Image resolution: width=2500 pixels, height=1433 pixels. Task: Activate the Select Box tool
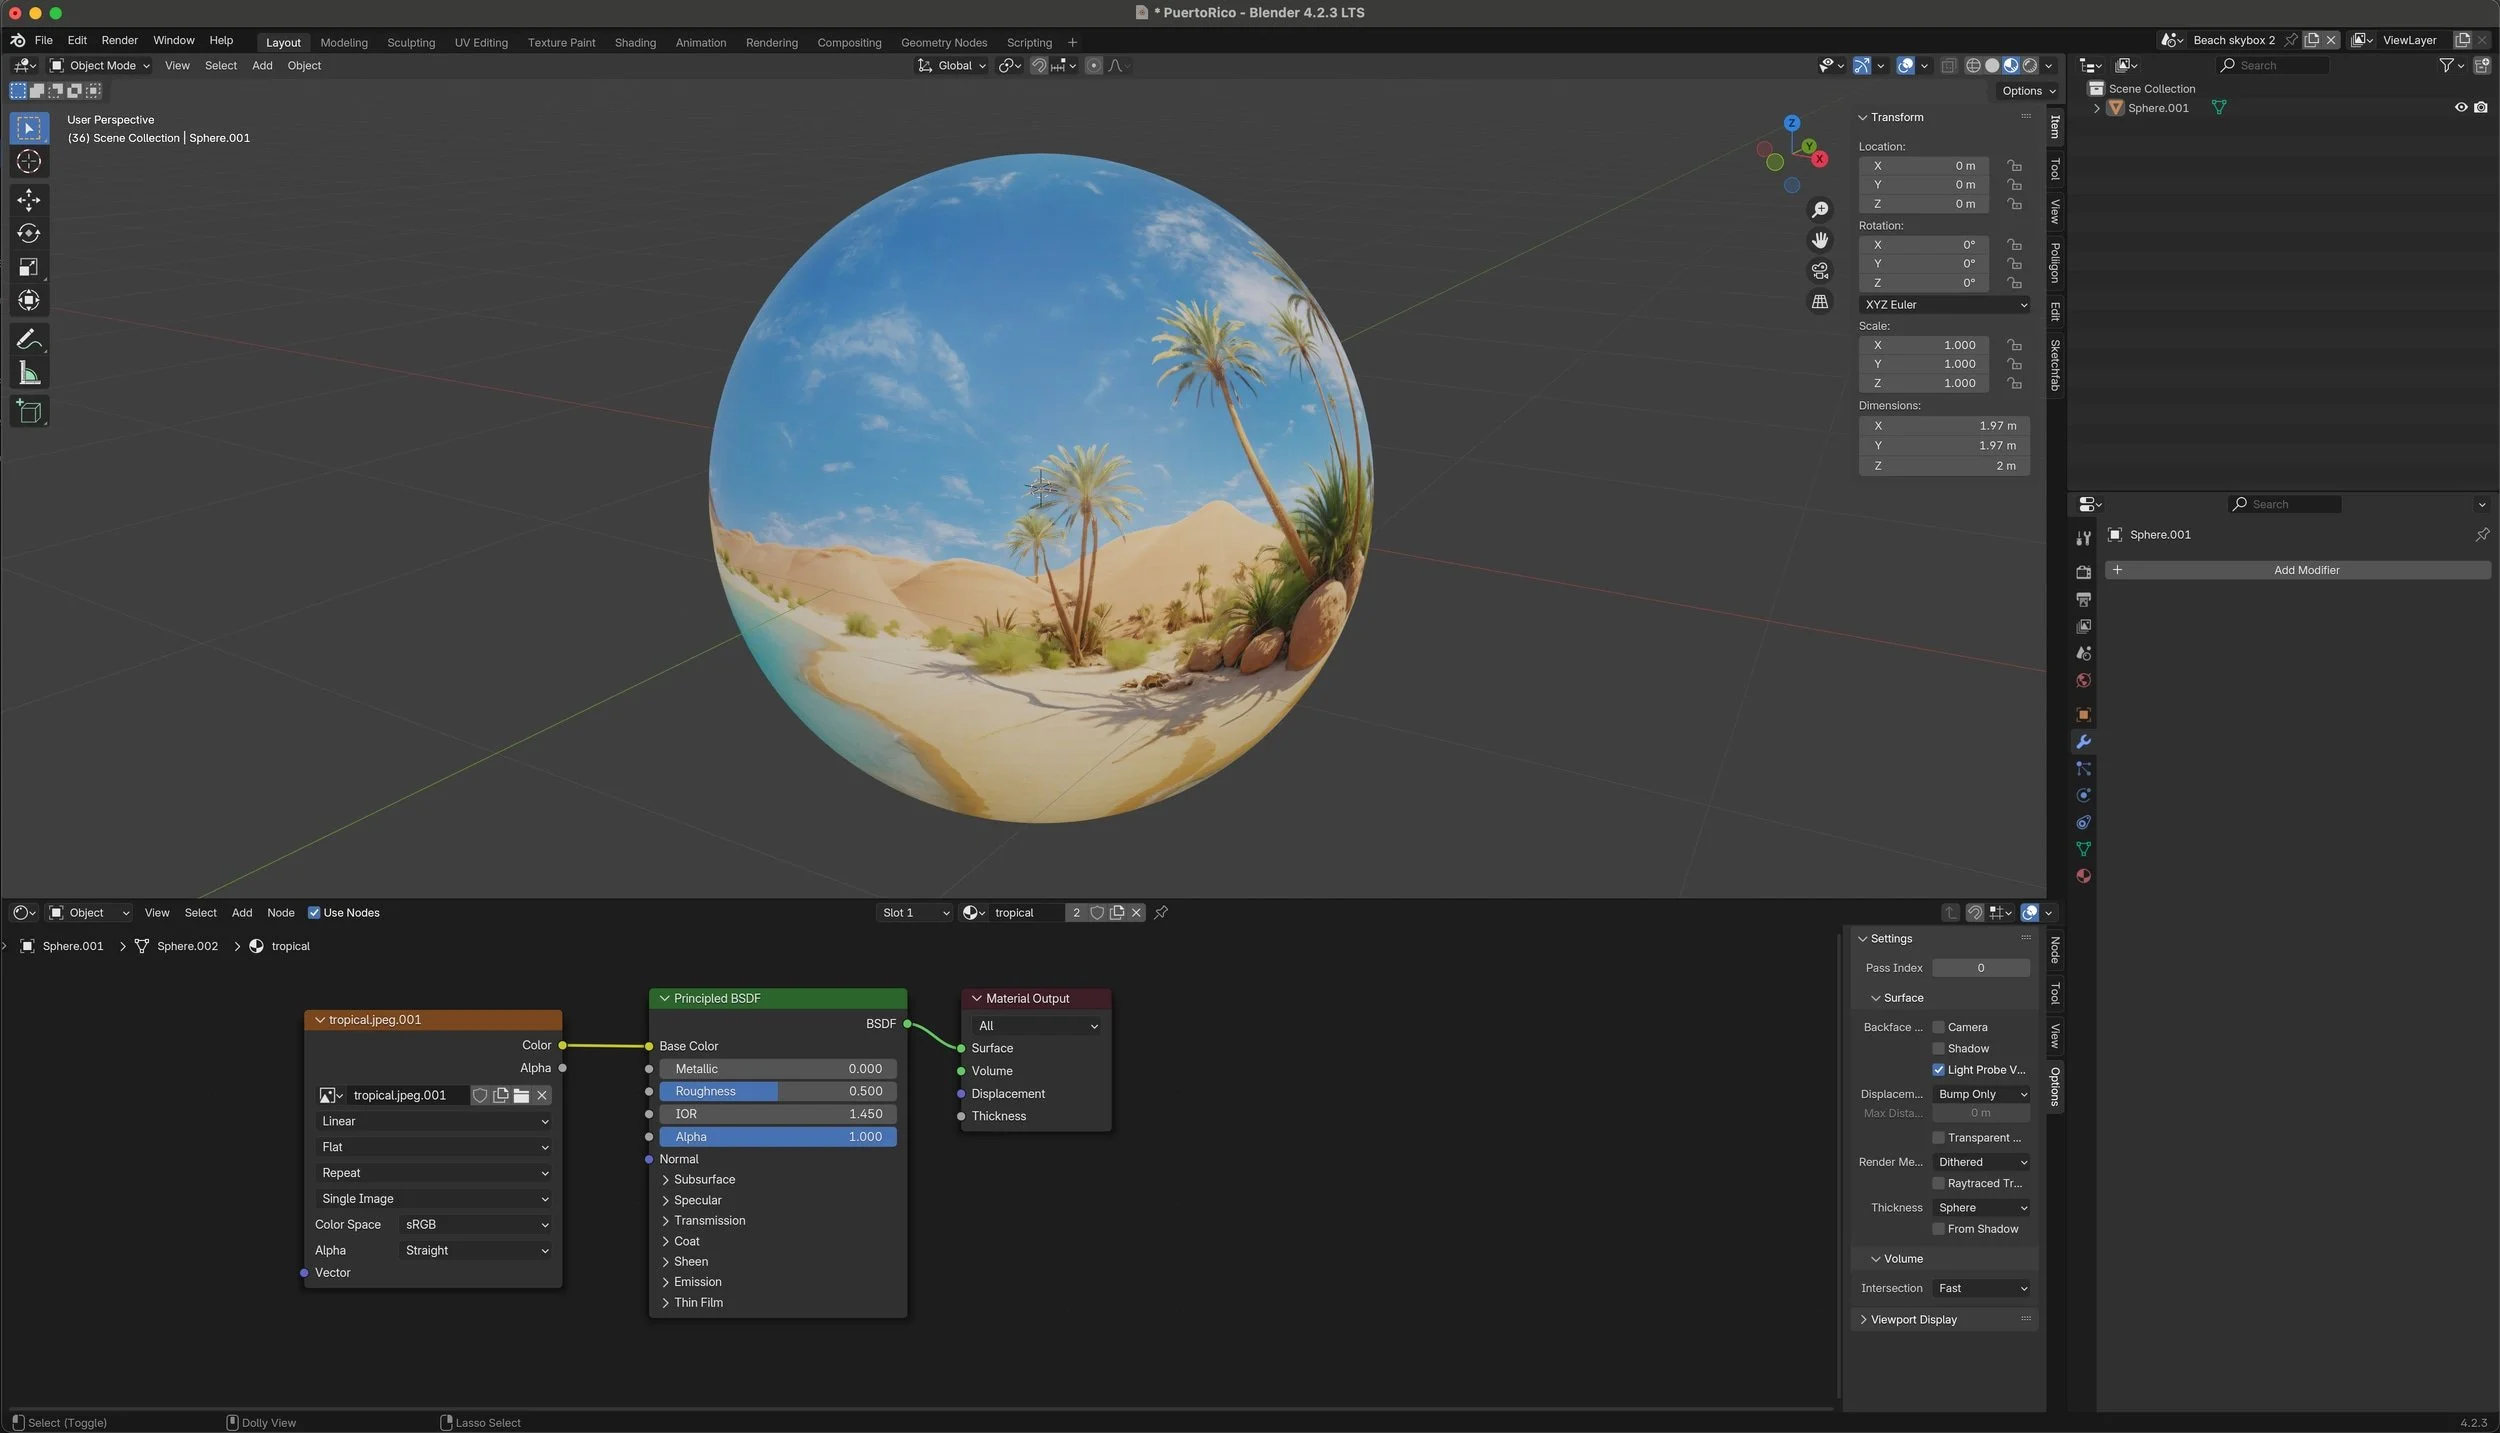coord(29,128)
